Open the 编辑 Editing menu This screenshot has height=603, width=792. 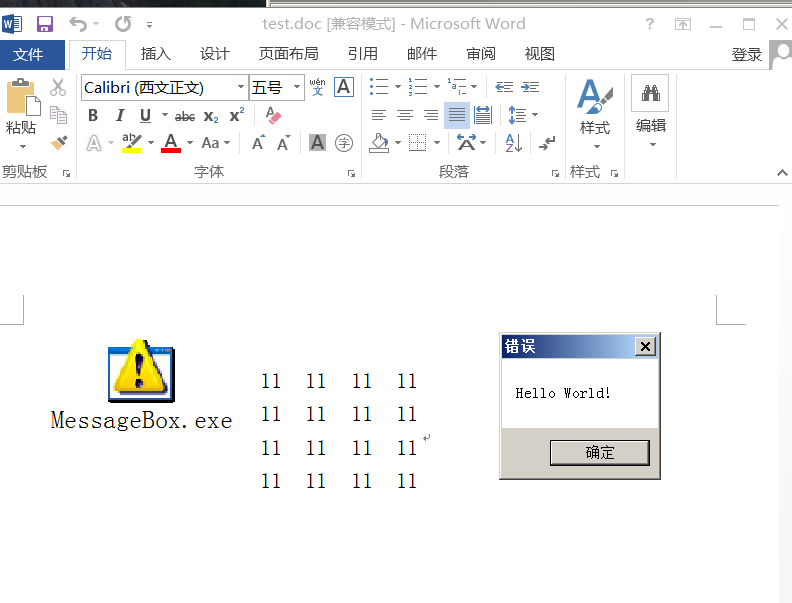pos(651,112)
